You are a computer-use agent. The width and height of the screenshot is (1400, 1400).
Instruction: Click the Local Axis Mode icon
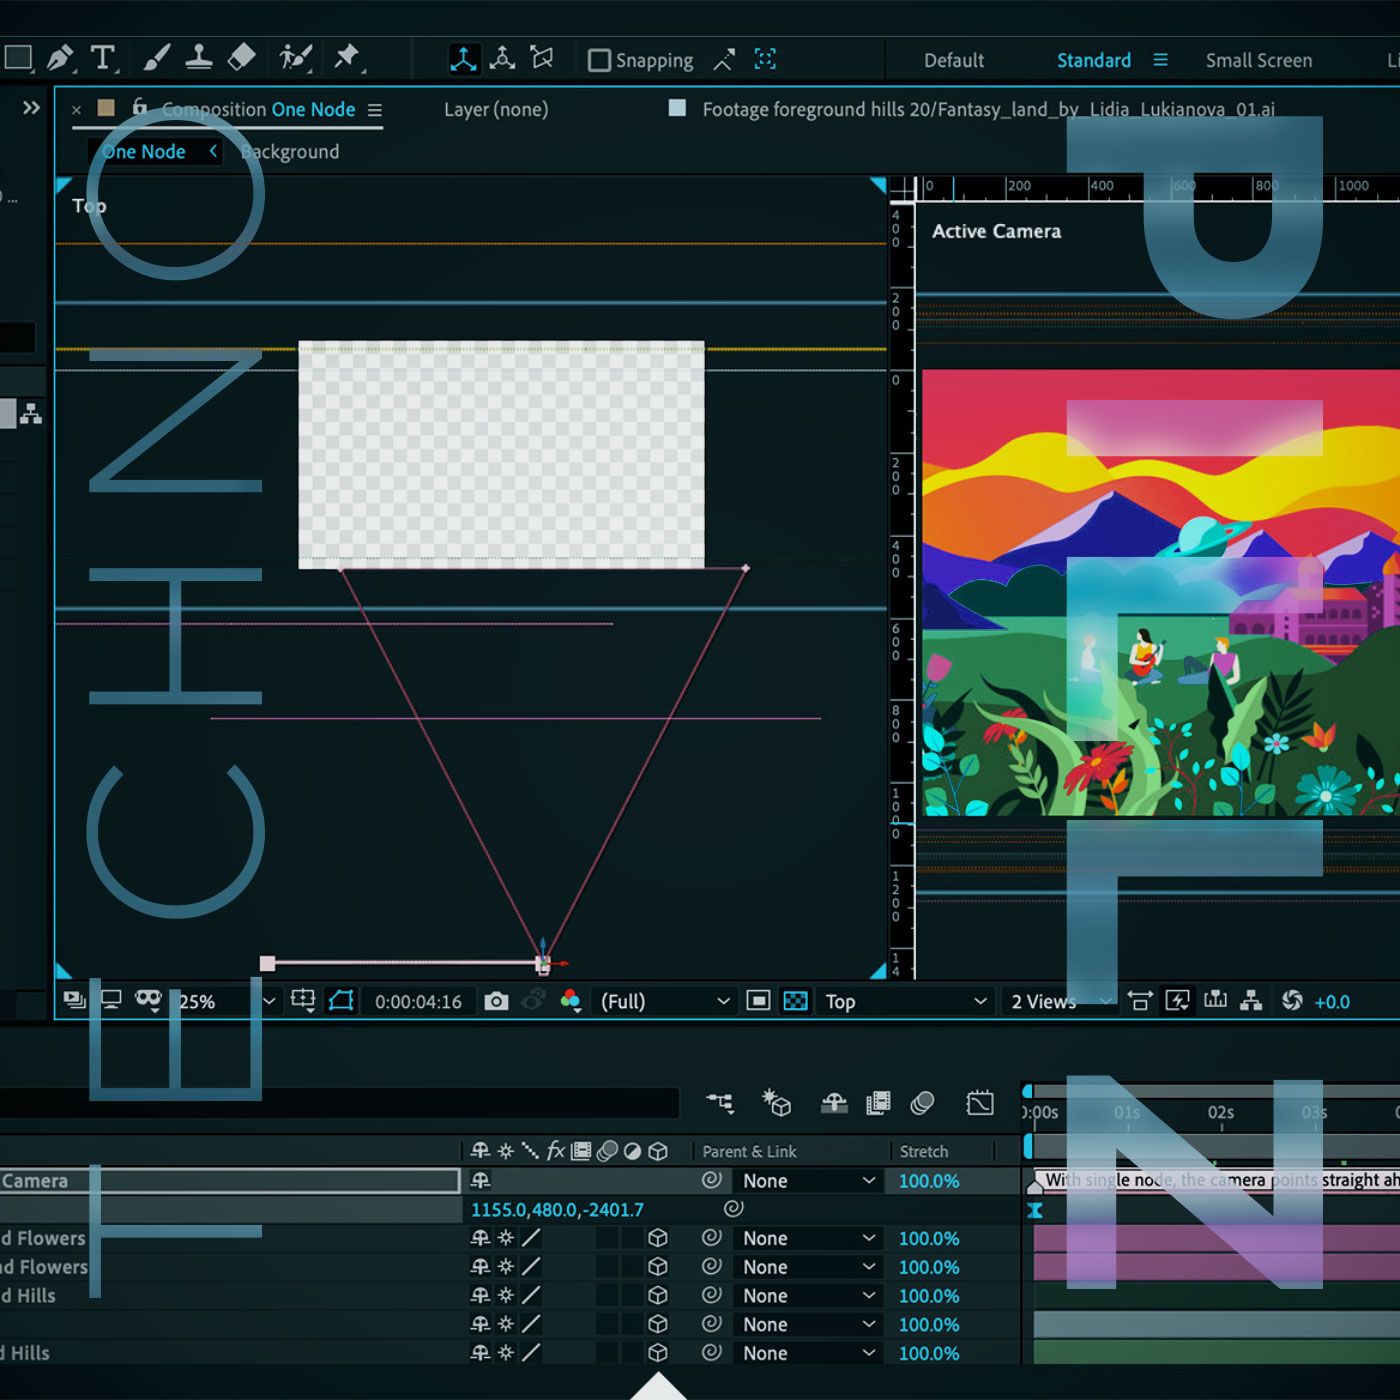(463, 59)
